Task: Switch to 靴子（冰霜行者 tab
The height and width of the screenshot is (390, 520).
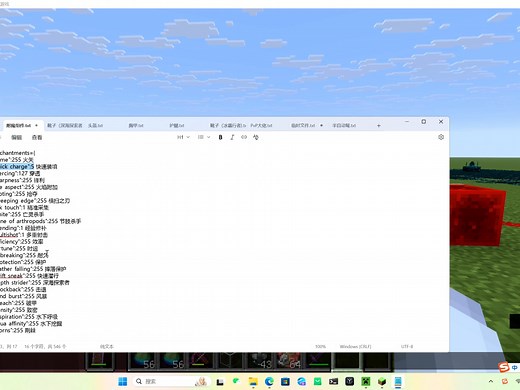Action: click(x=228, y=126)
